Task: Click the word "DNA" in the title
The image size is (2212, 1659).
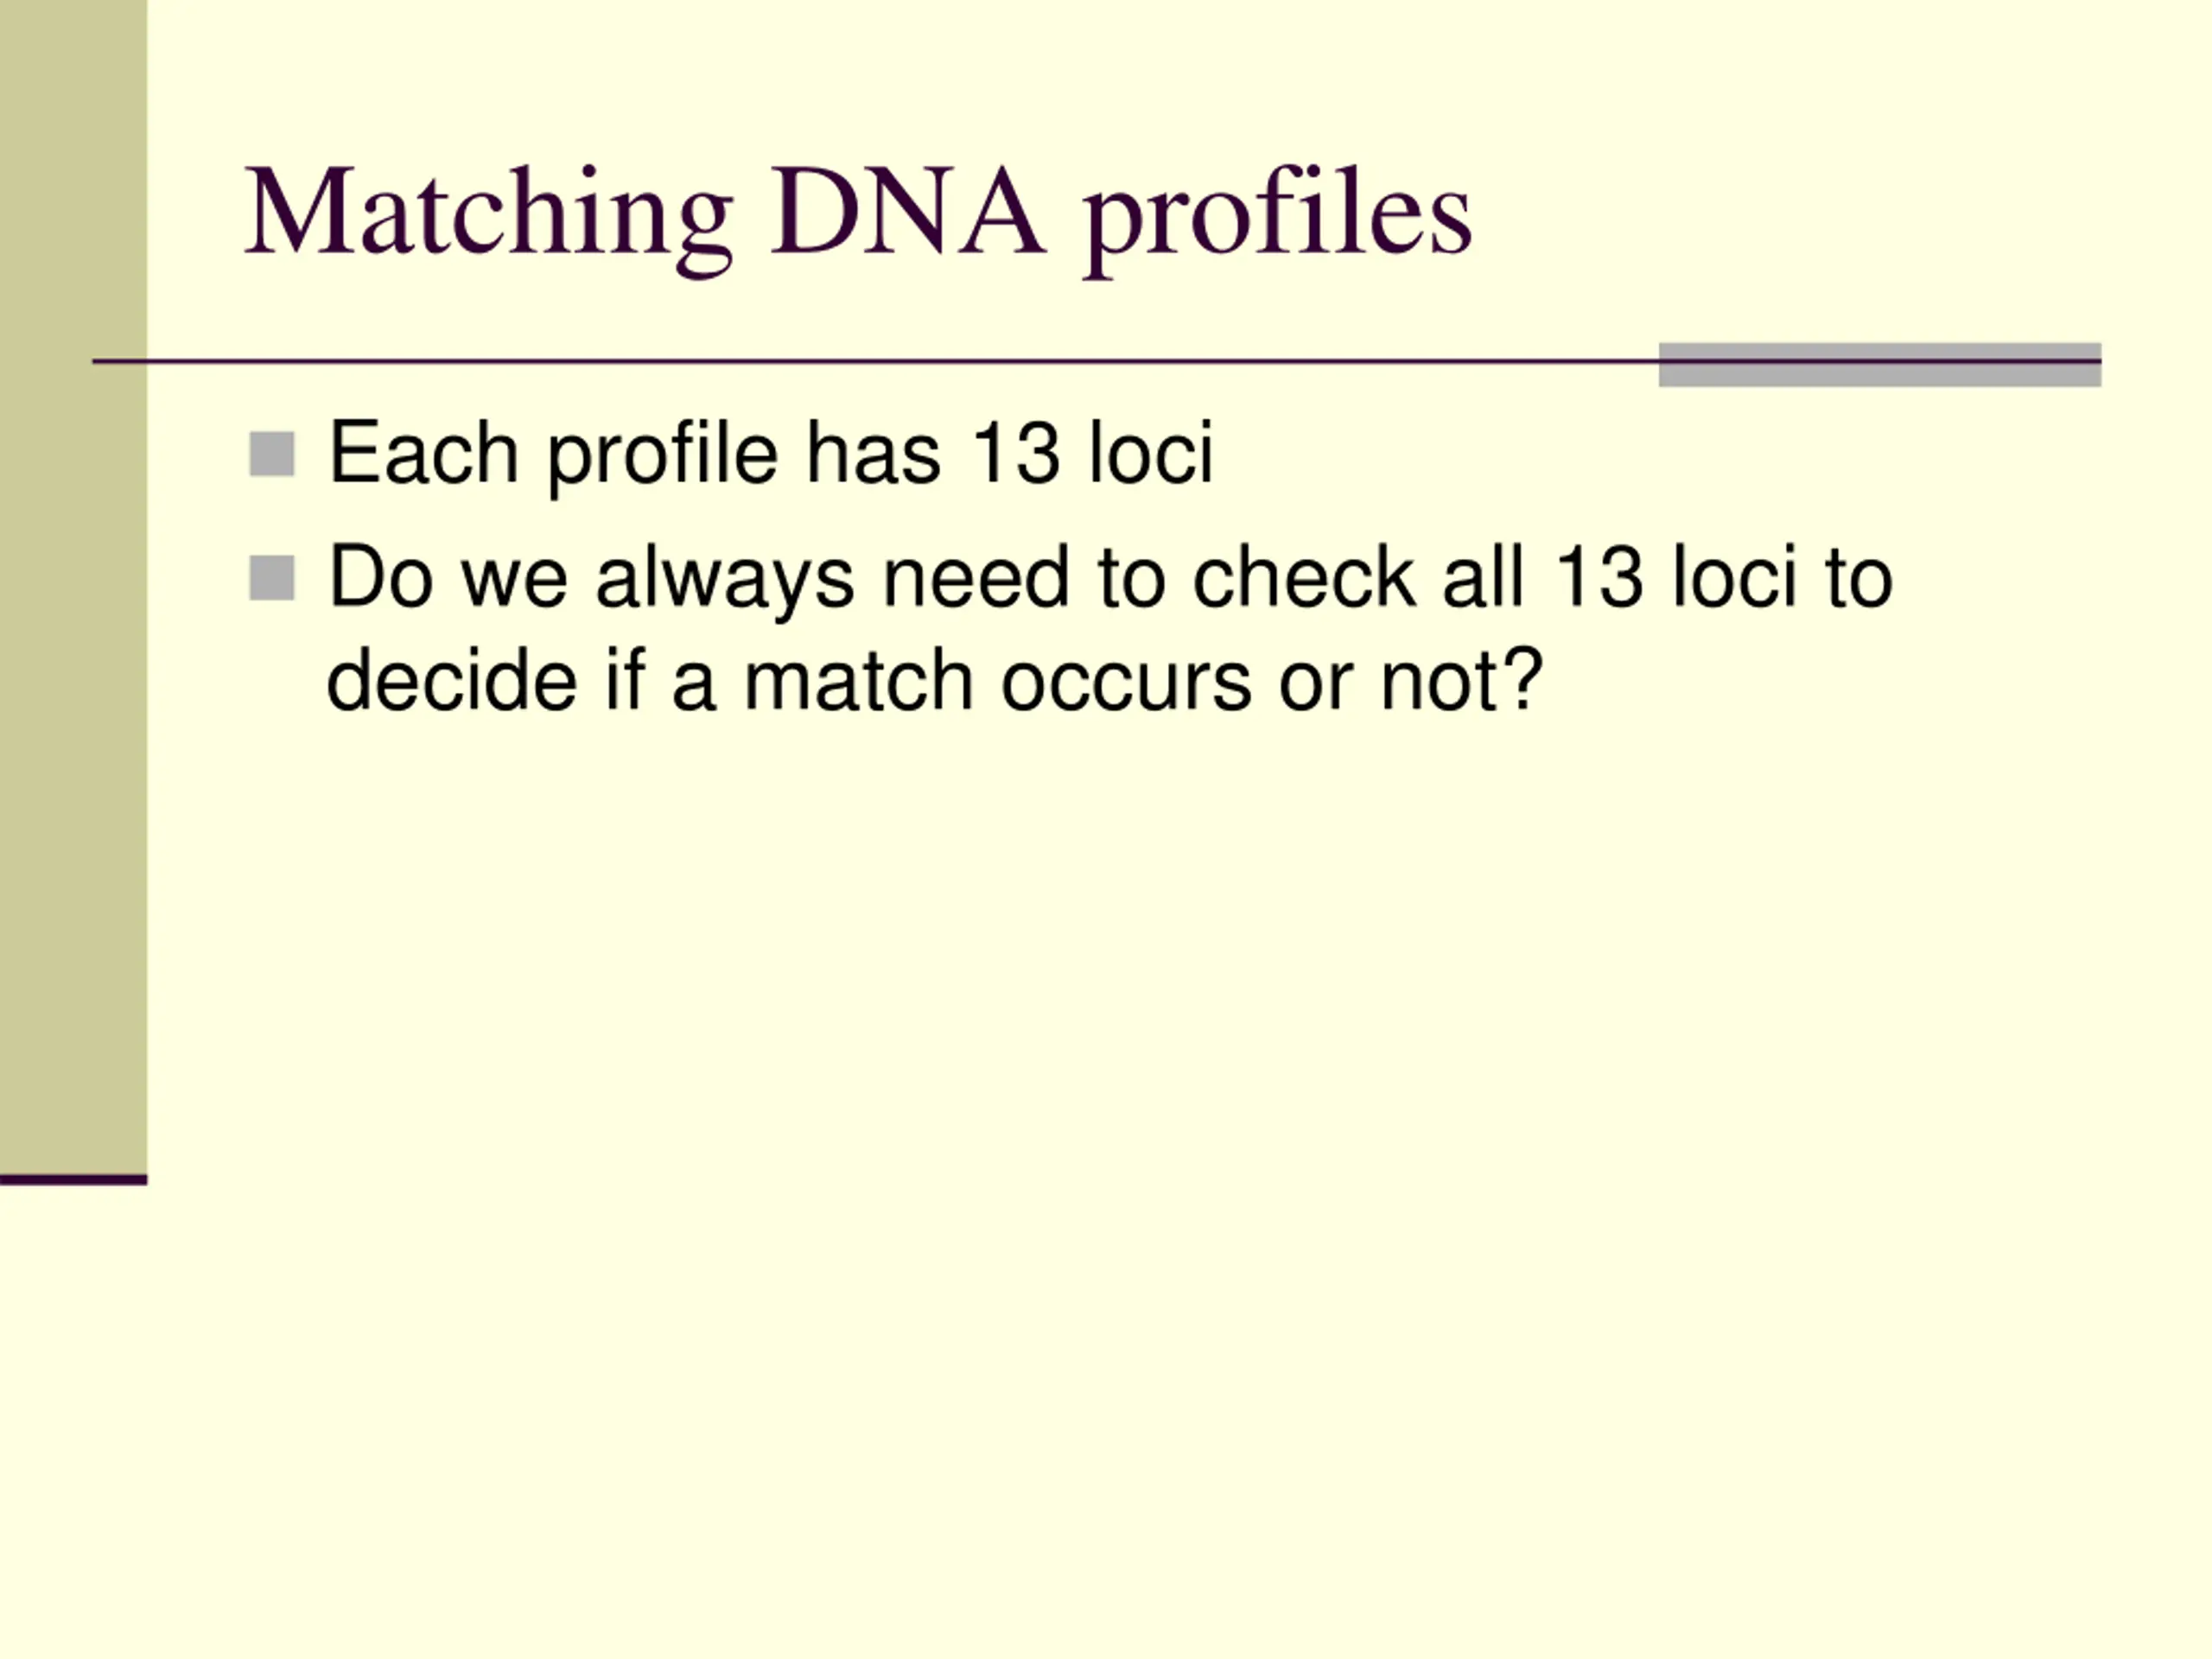Action: (x=908, y=211)
